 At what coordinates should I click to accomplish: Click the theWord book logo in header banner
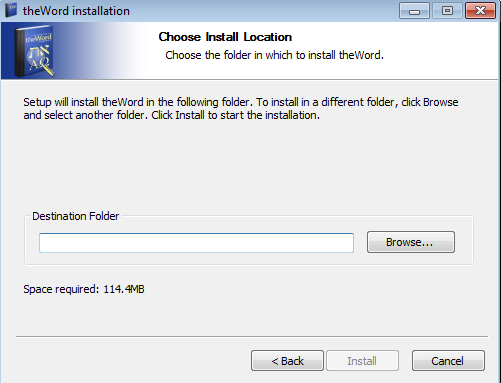click(x=34, y=51)
